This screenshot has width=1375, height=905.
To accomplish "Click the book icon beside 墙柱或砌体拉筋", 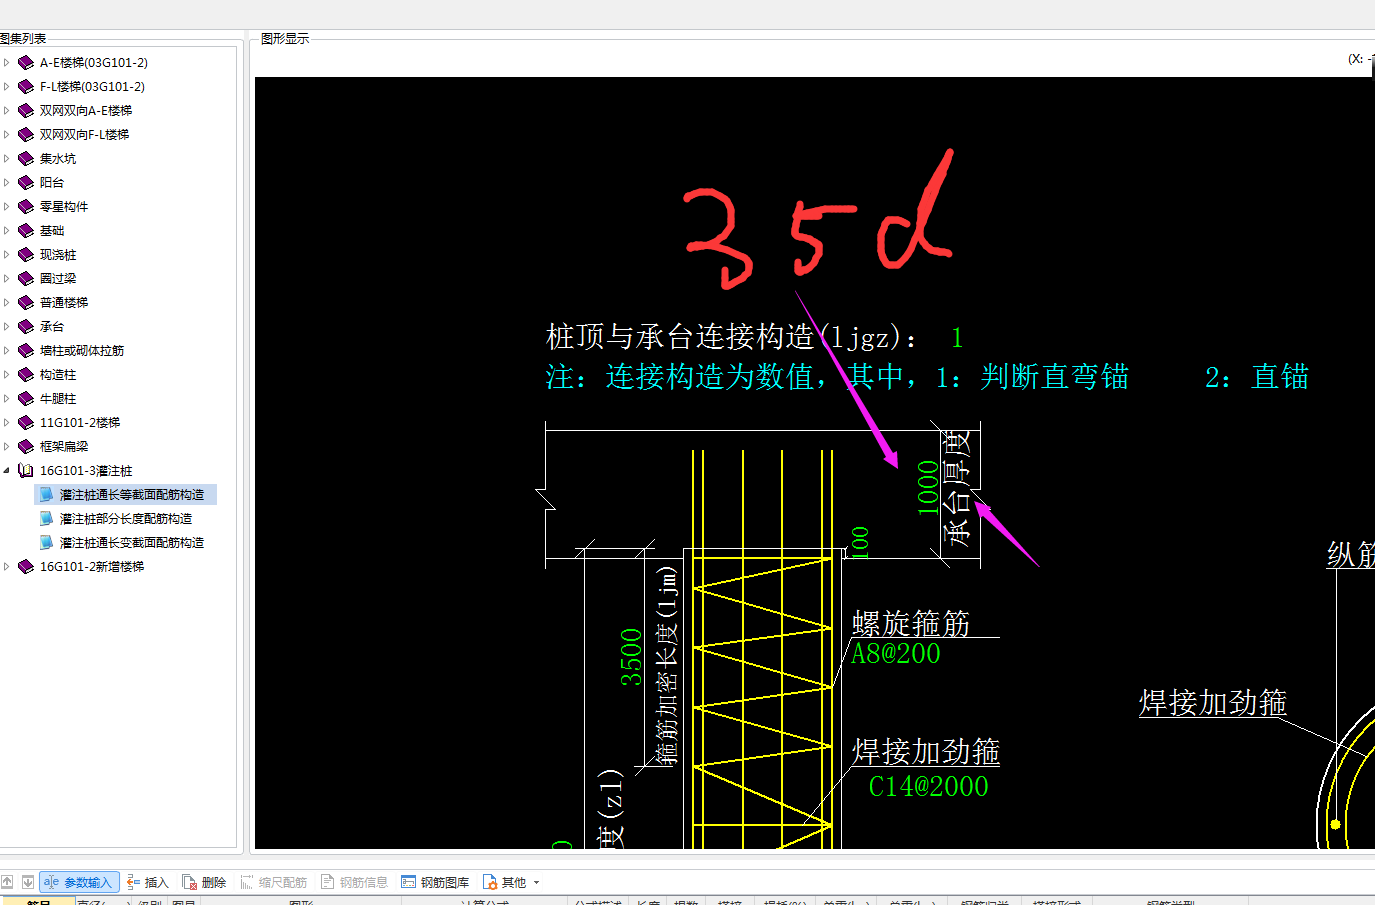I will click(x=26, y=350).
